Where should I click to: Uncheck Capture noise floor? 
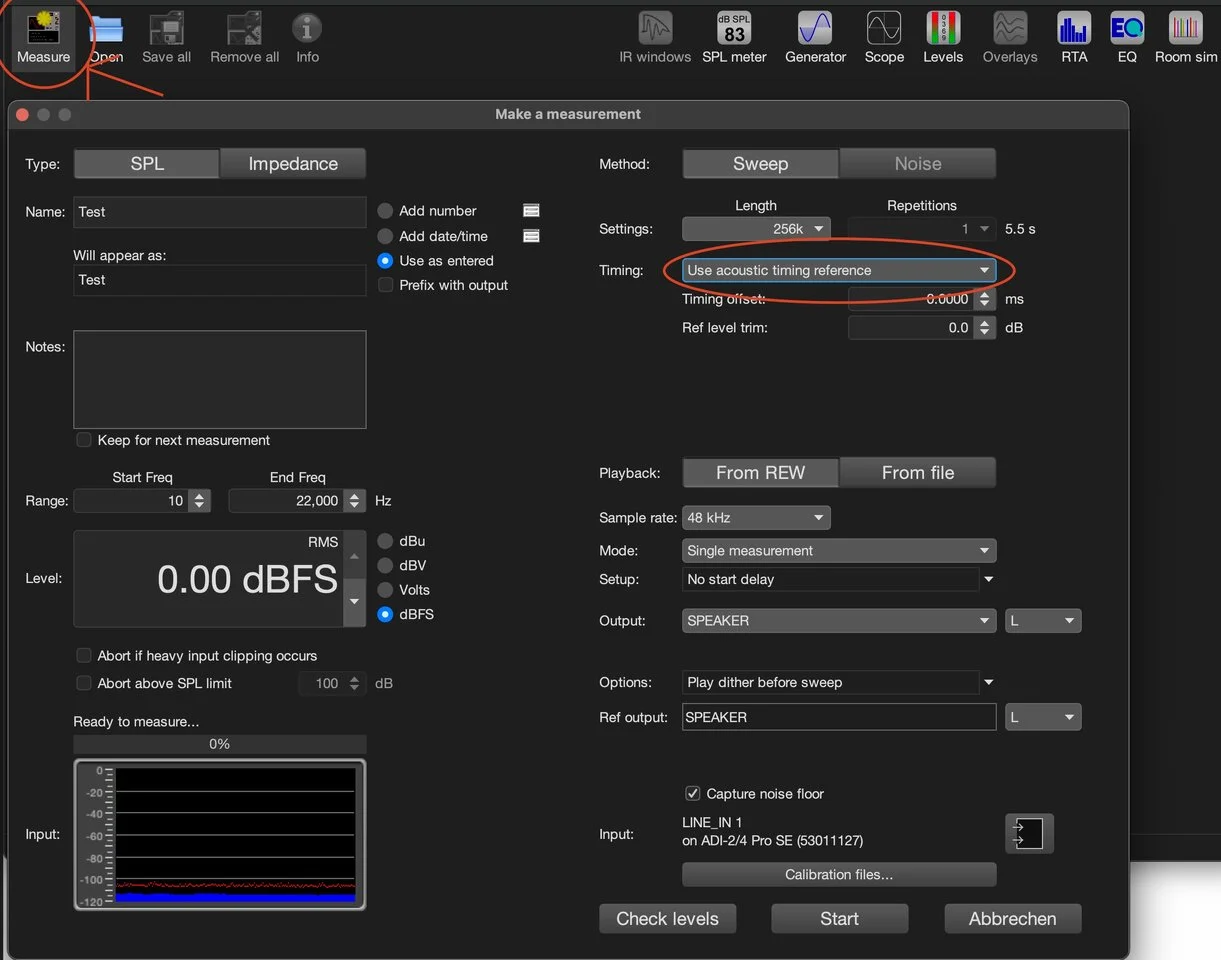(692, 793)
